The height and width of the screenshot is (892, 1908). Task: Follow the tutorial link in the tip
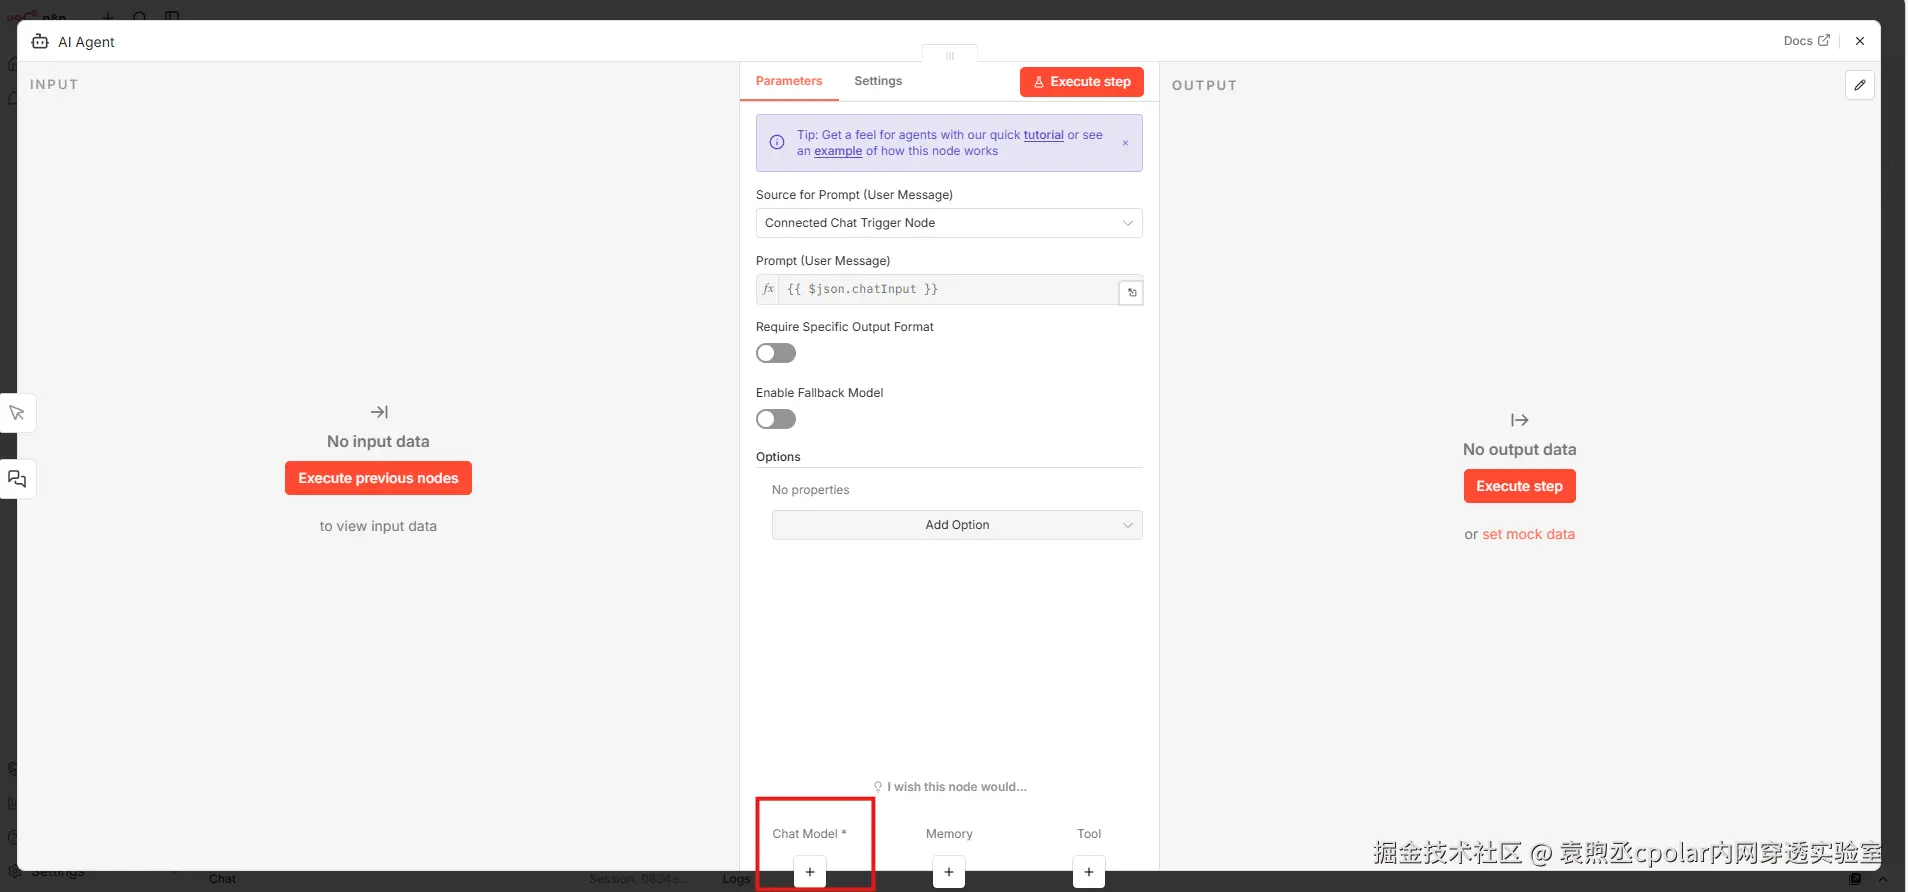pyautogui.click(x=1043, y=135)
